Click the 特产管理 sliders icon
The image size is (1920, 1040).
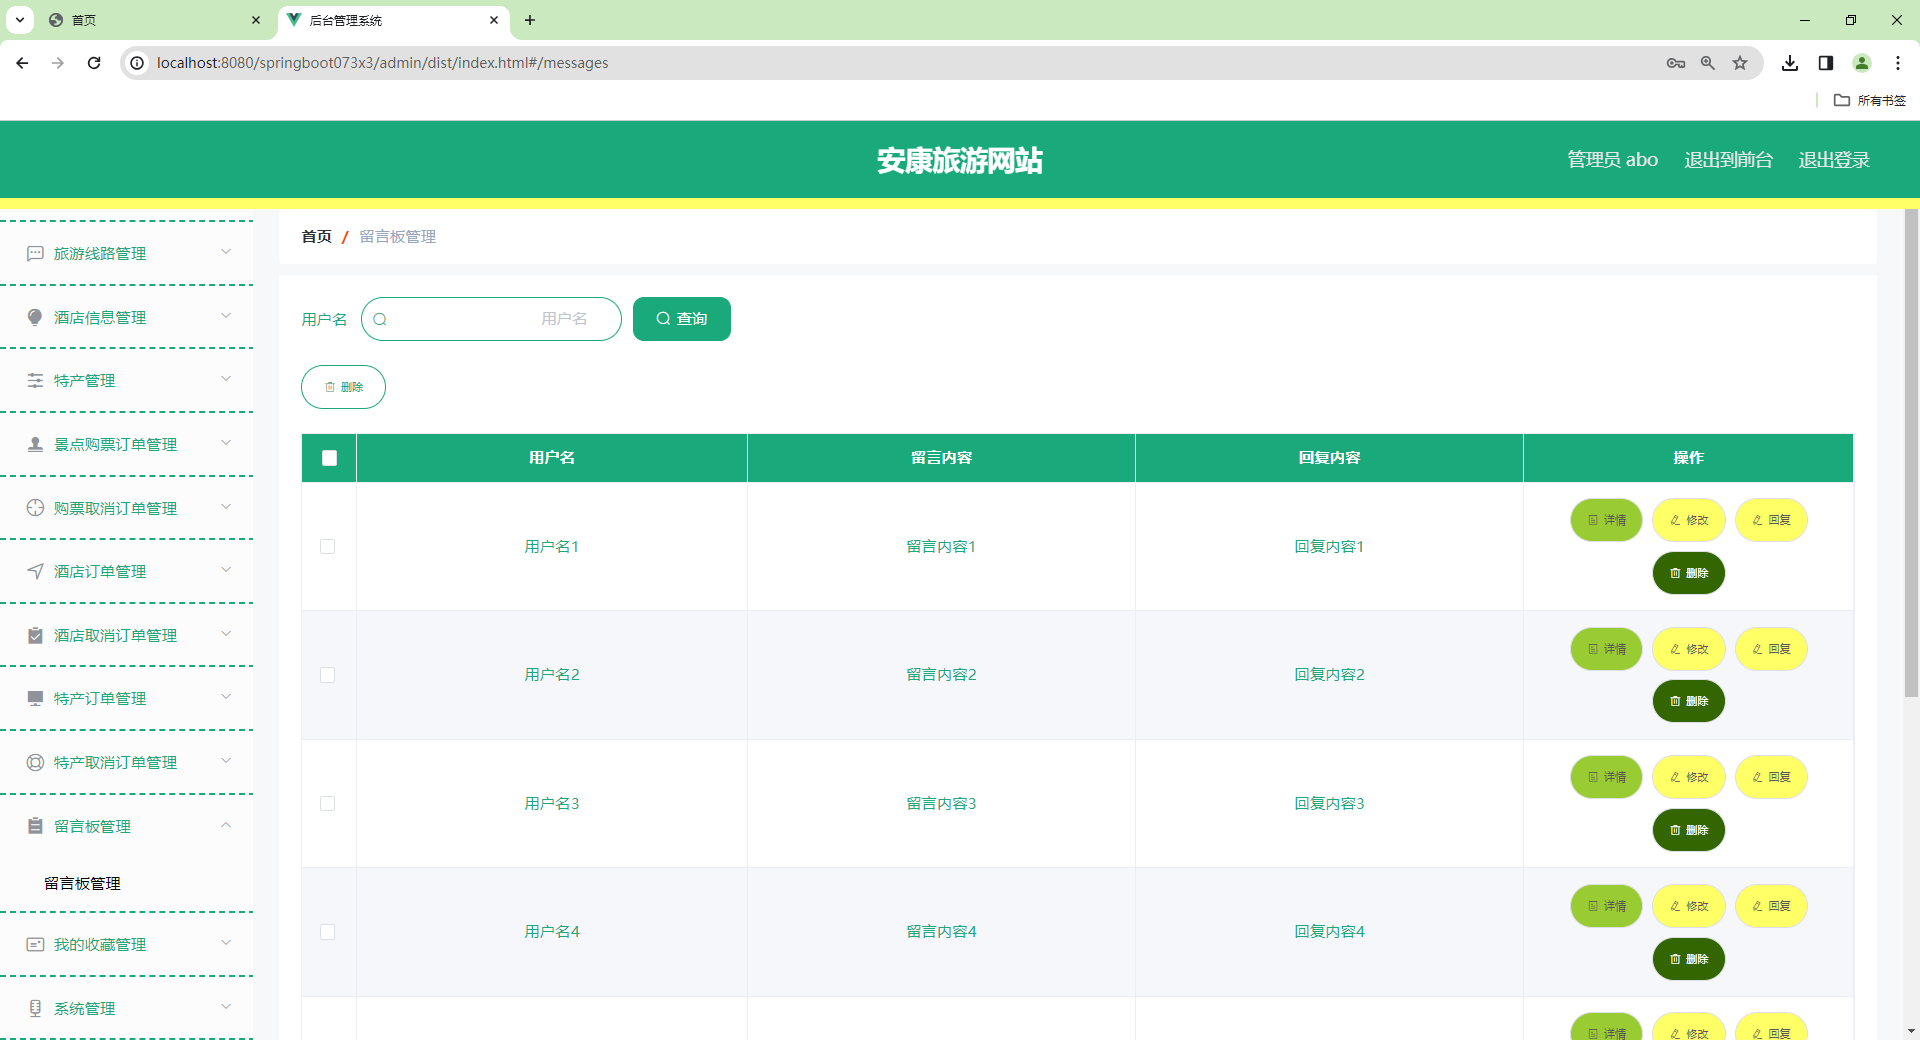[x=35, y=381]
